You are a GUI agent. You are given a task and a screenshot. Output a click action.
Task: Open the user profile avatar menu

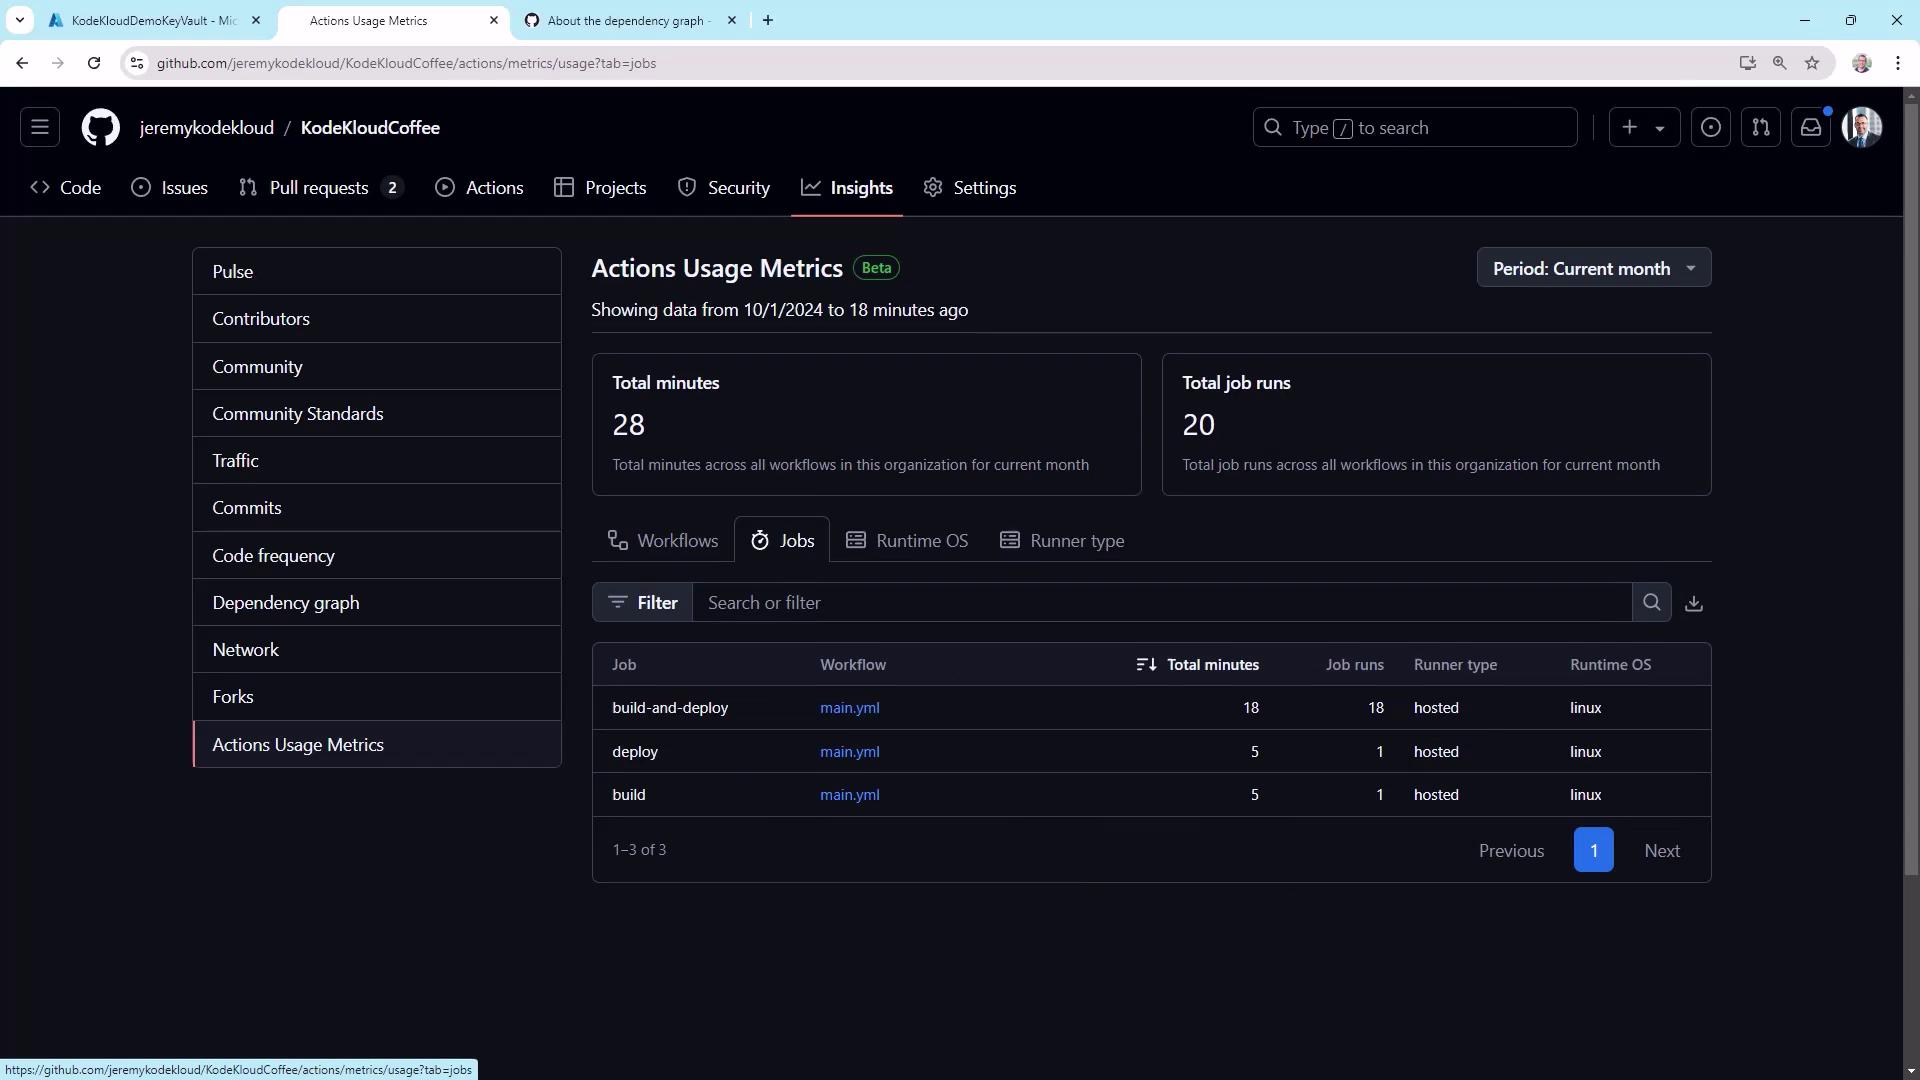(1862, 128)
